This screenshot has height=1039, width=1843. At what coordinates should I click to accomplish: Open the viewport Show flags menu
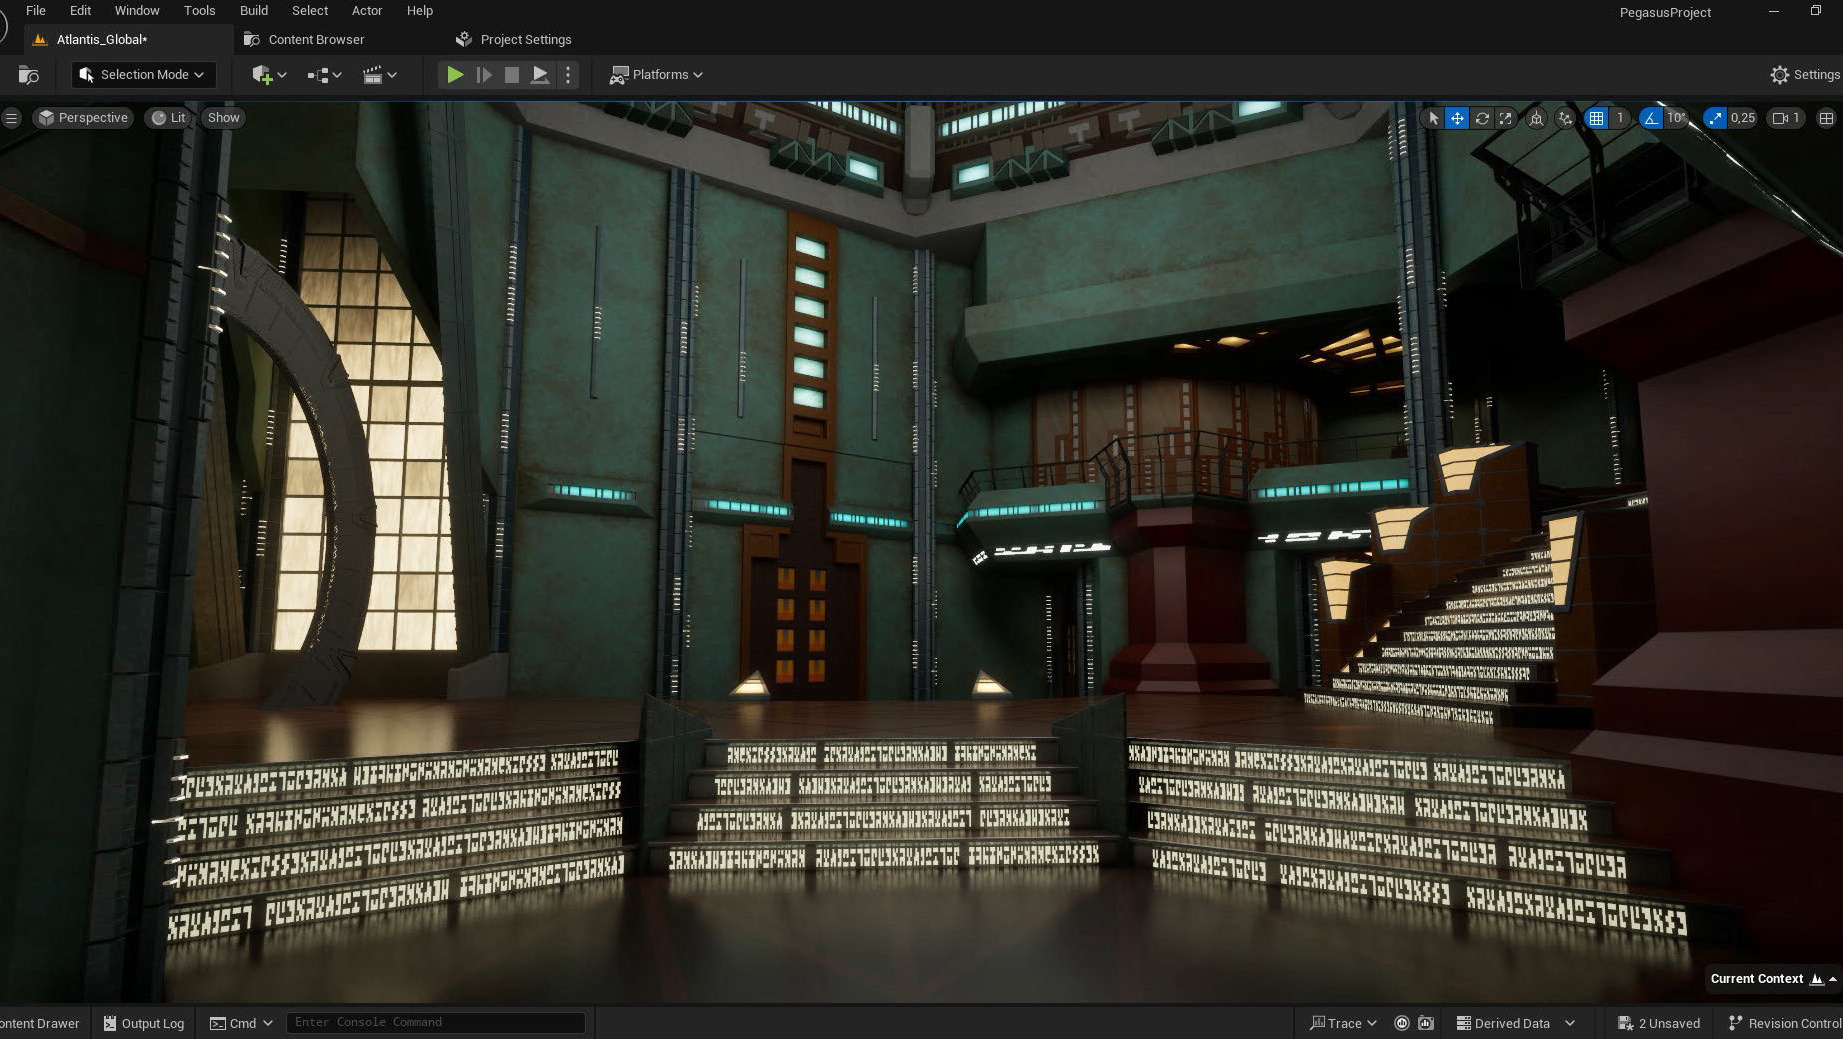coord(223,118)
